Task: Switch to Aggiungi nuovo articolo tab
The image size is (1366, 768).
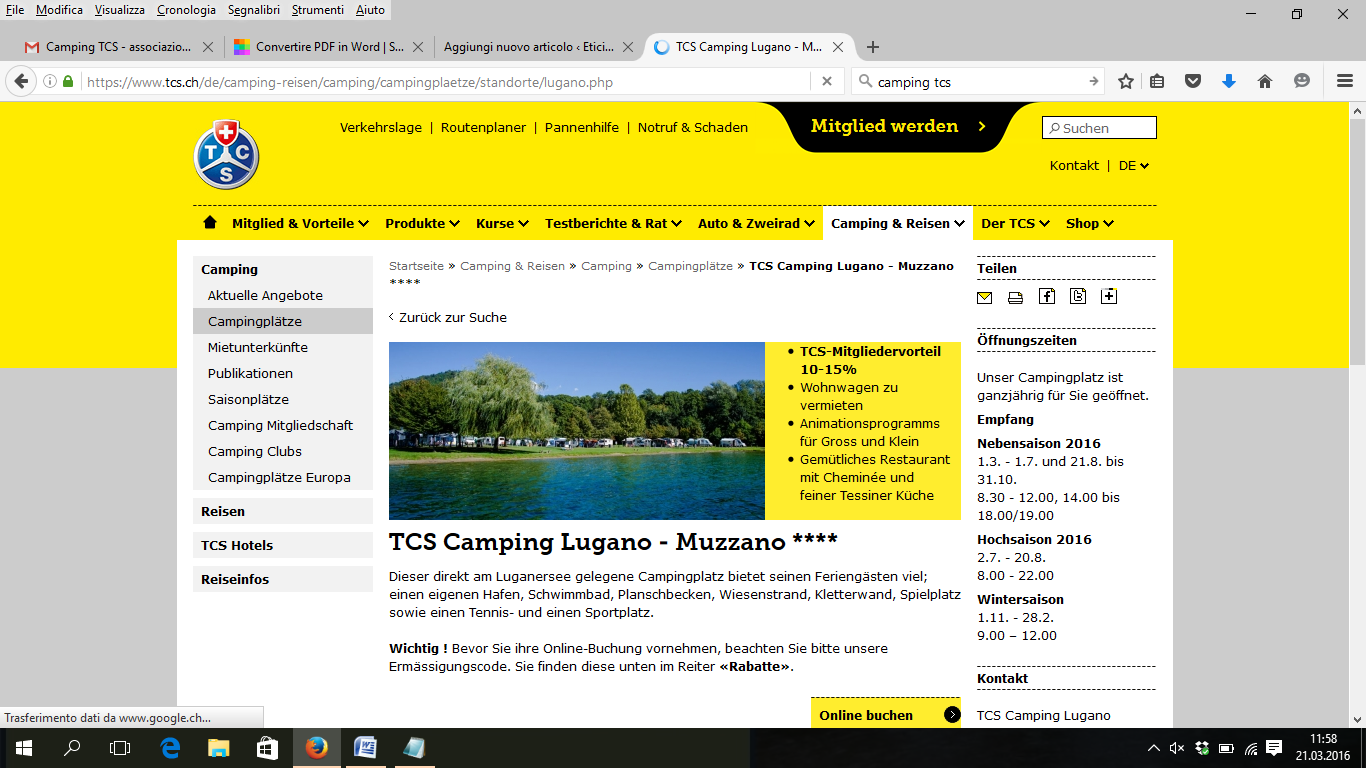Action: (536, 47)
